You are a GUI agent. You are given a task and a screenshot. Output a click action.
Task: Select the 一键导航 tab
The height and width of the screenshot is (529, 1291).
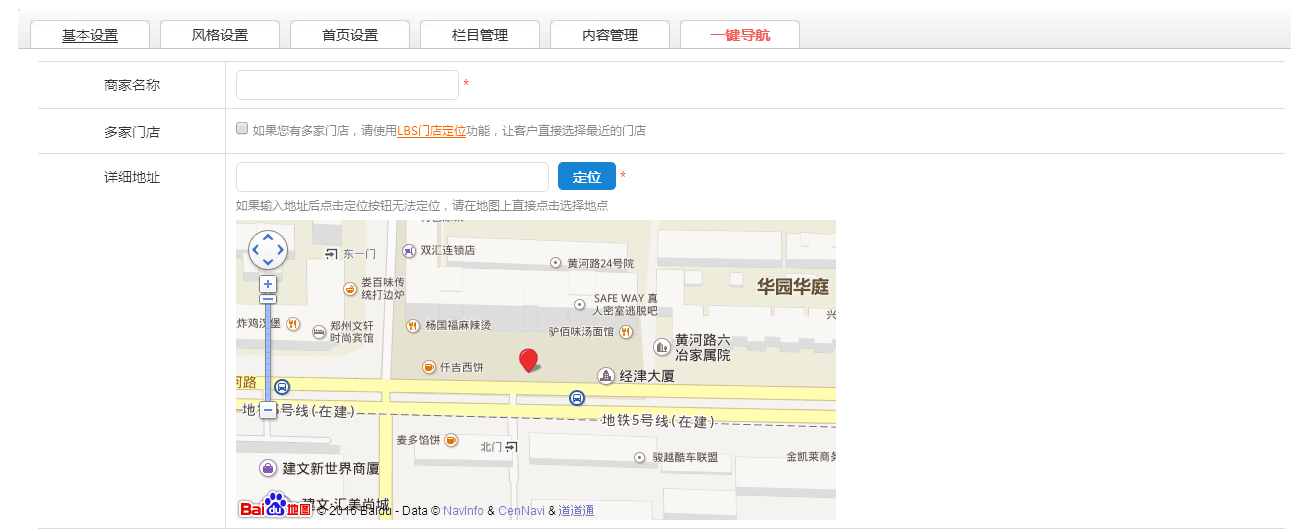[x=740, y=35]
